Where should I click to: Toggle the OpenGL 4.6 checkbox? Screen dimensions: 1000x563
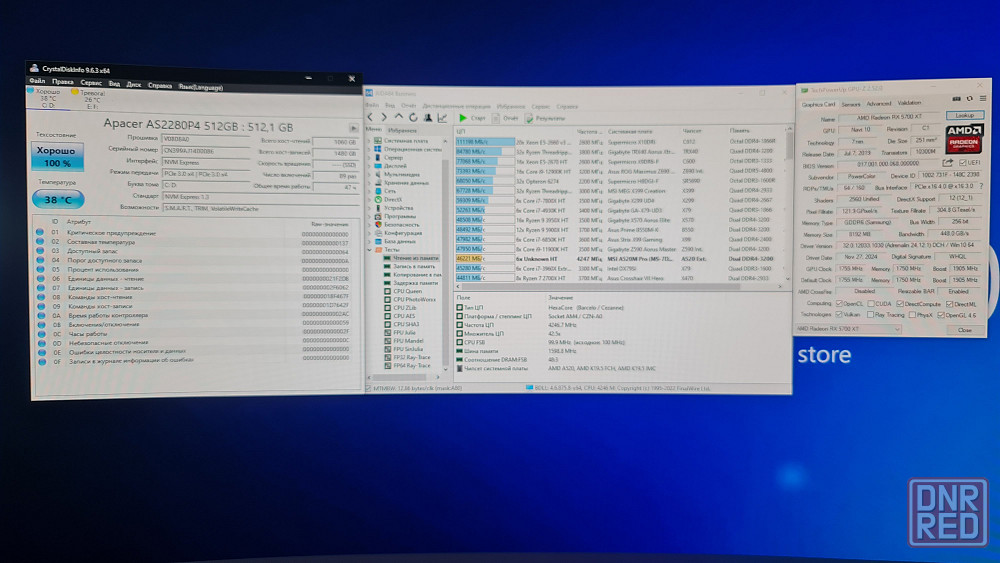point(940,315)
